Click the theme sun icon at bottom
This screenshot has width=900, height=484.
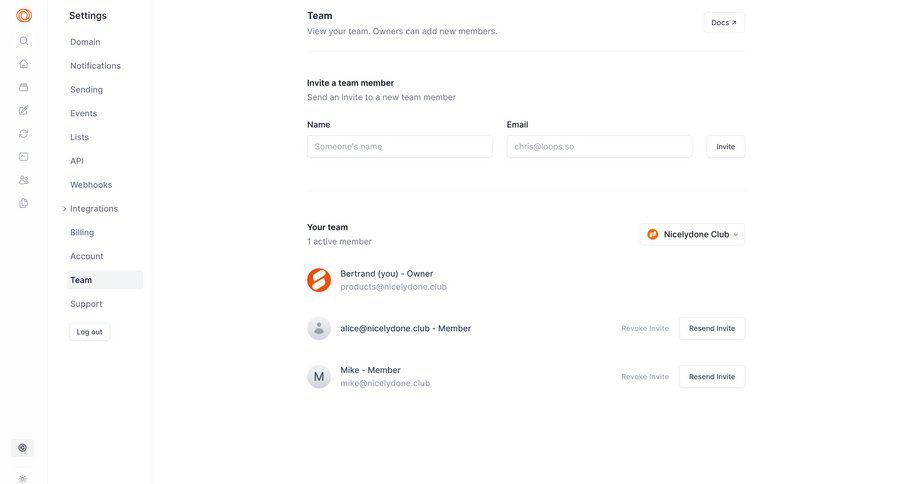click(23, 478)
